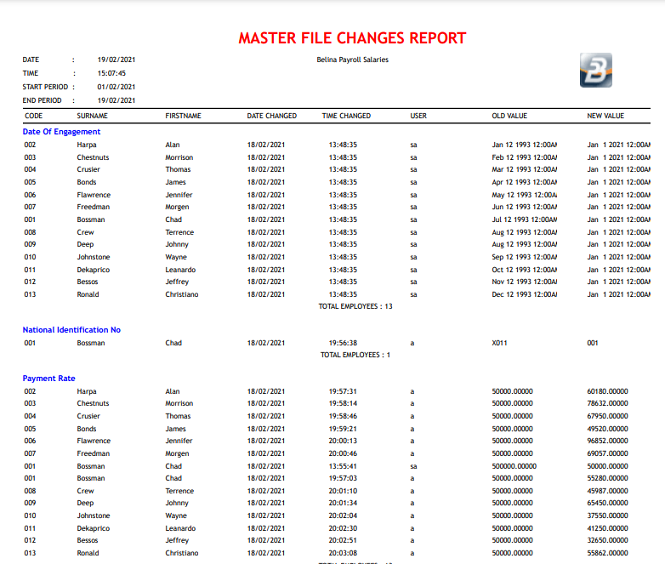Click the USER column header
This screenshot has width=665, height=564.
(418, 116)
